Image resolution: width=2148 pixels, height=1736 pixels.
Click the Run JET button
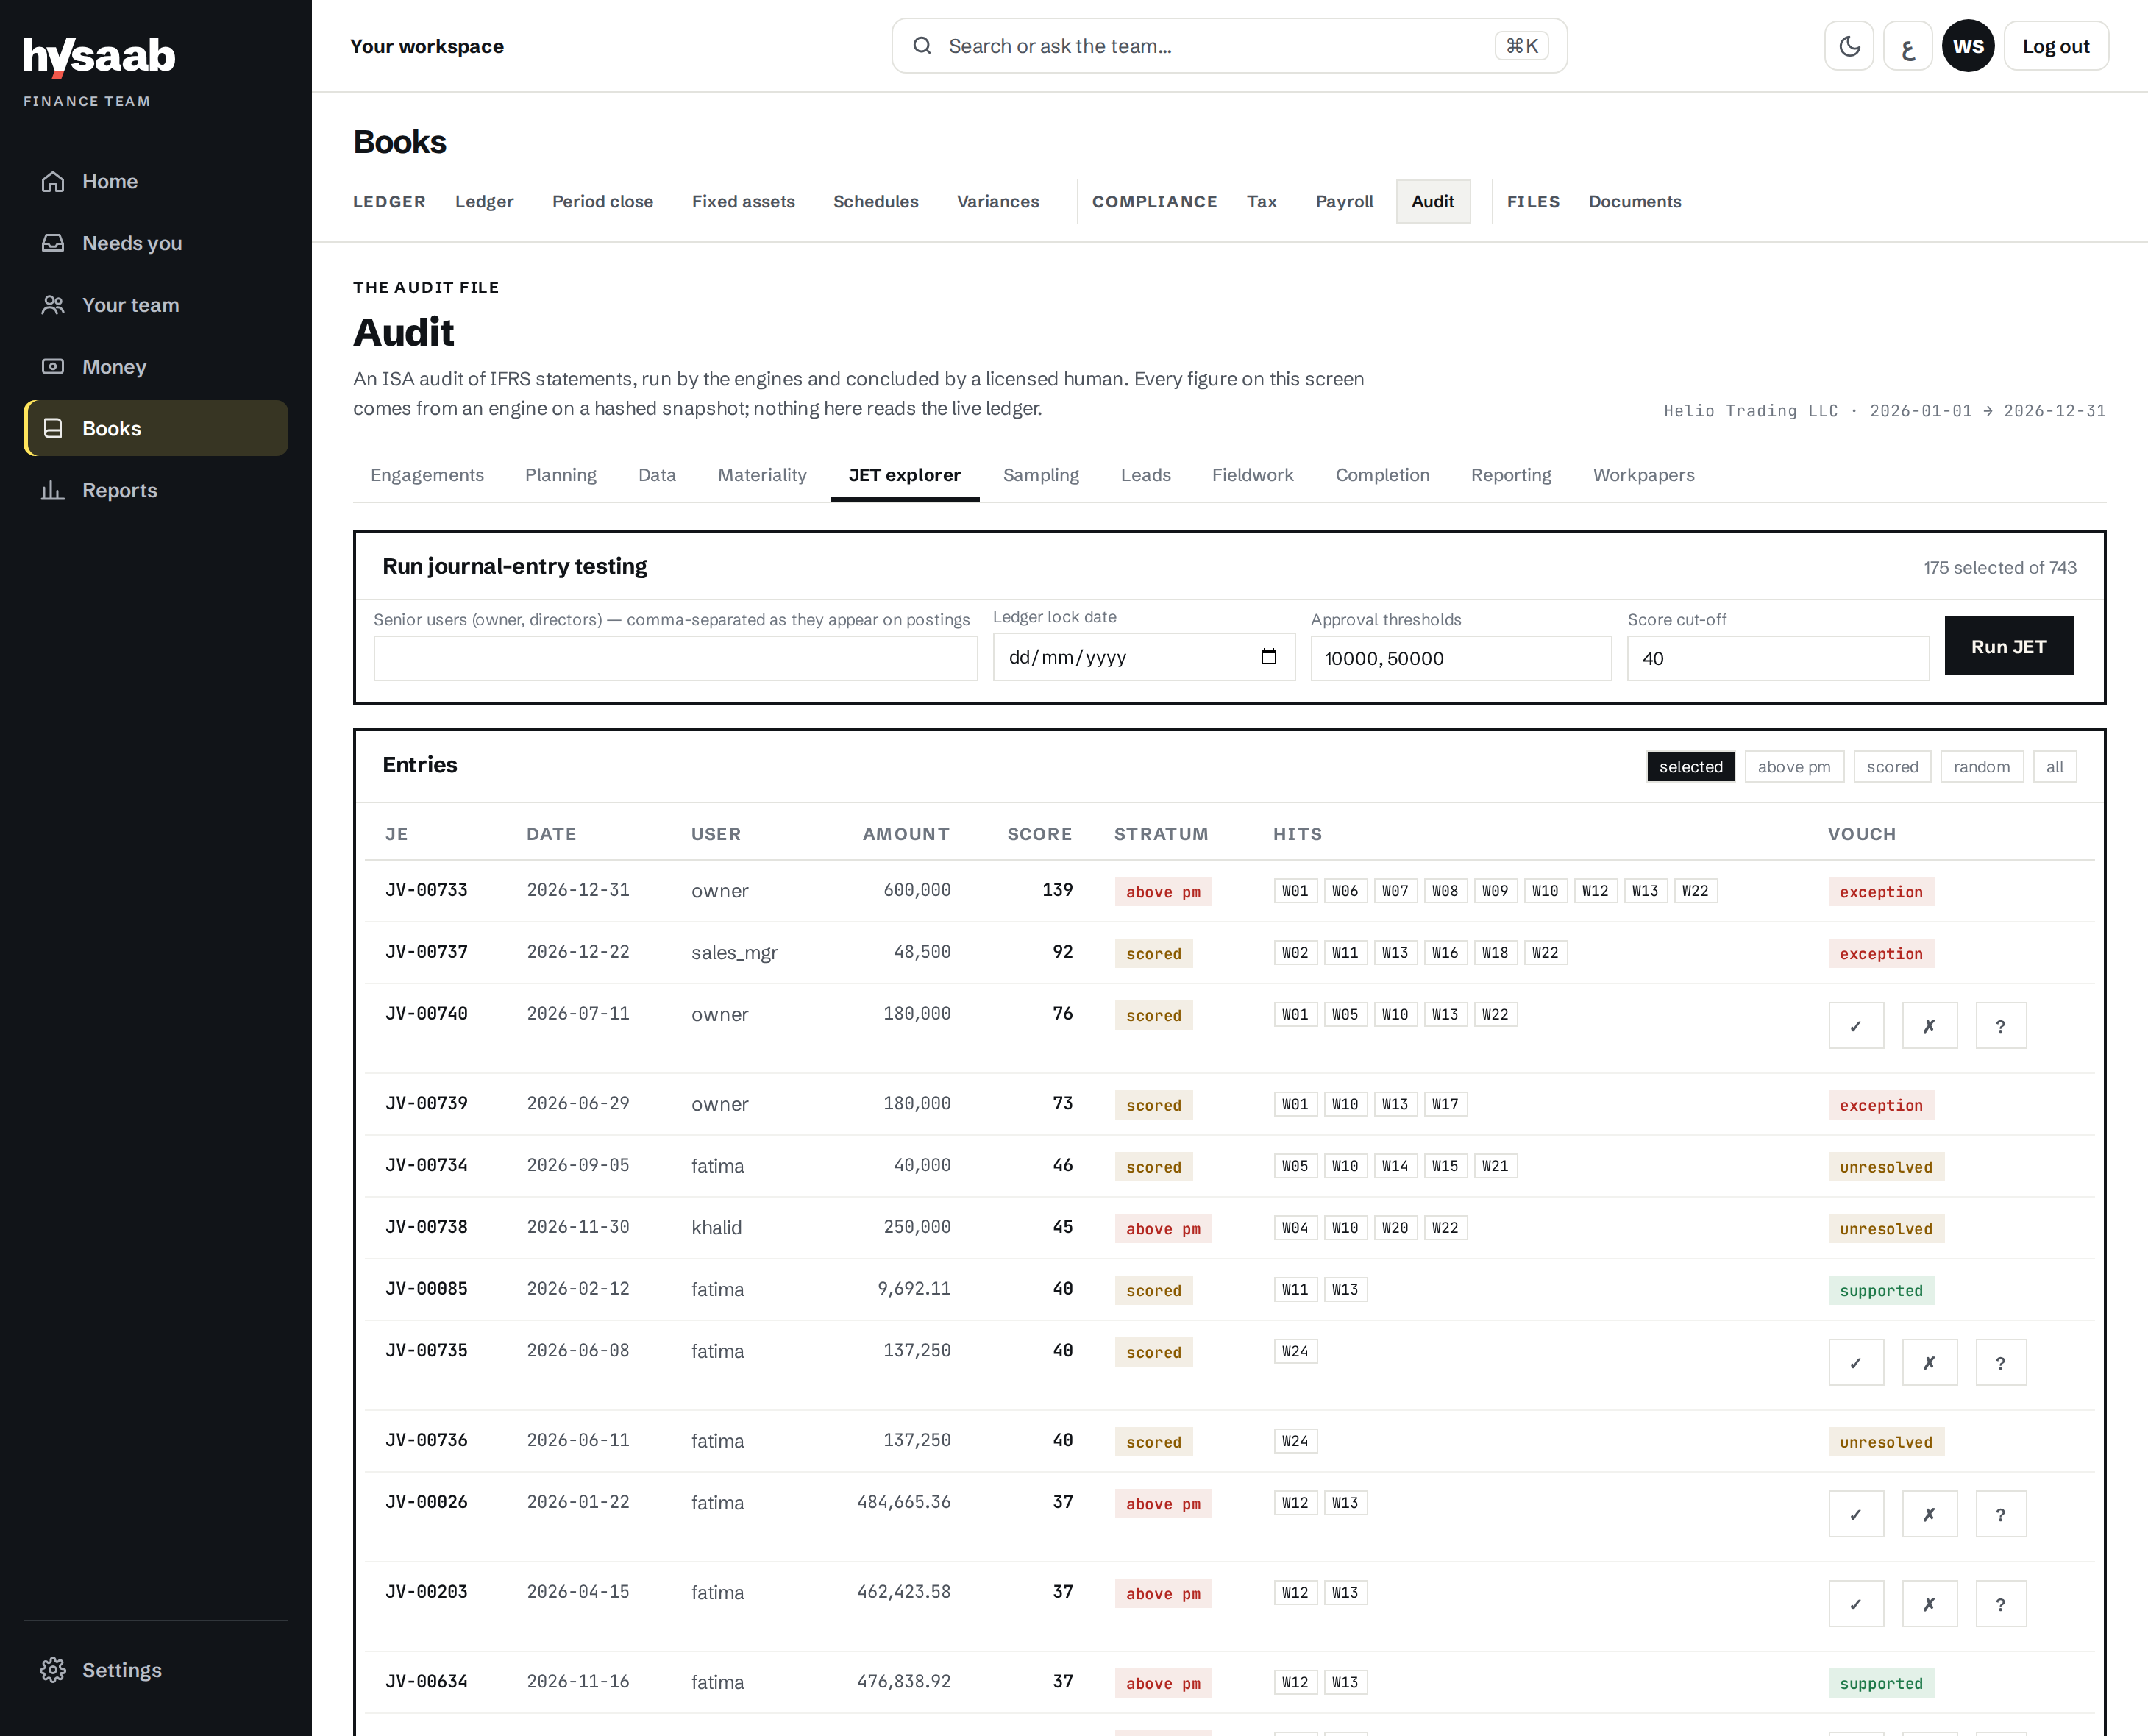tap(2008, 646)
